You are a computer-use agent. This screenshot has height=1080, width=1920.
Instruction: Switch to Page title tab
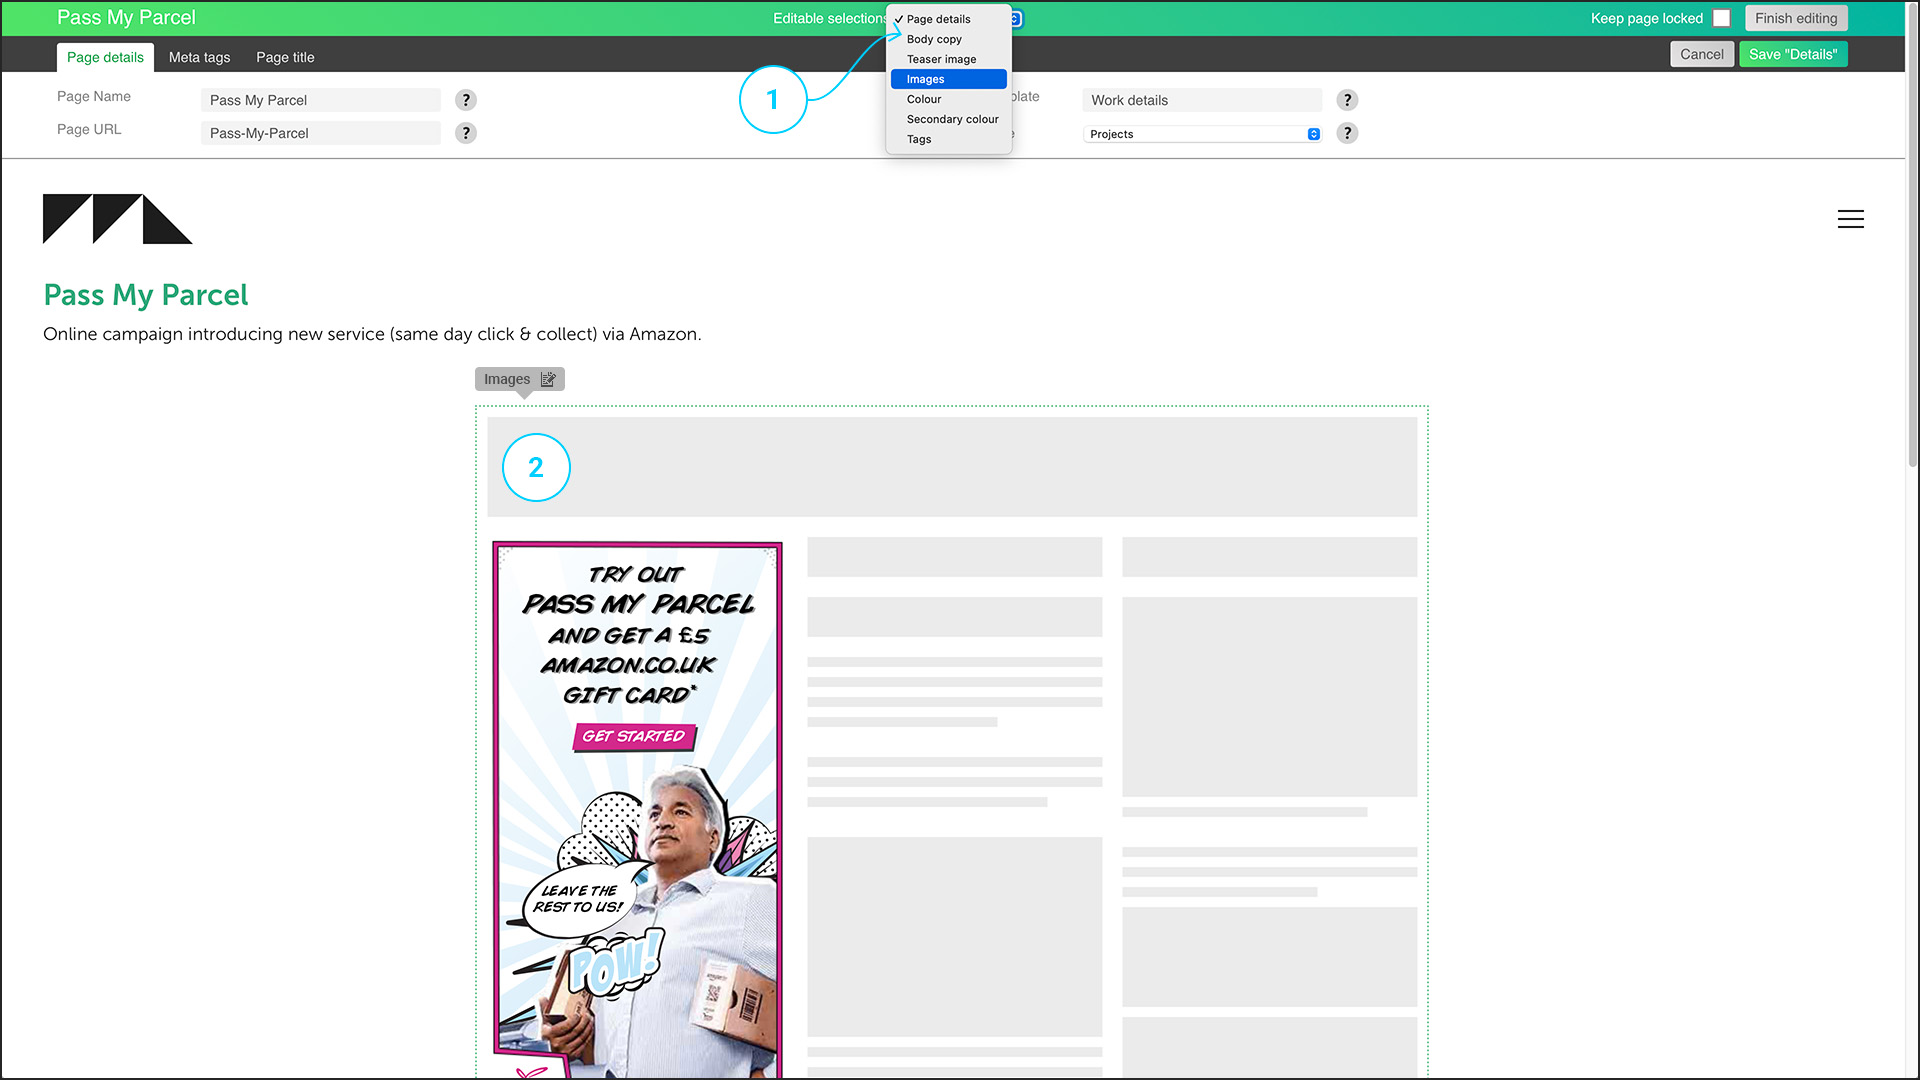285,57
